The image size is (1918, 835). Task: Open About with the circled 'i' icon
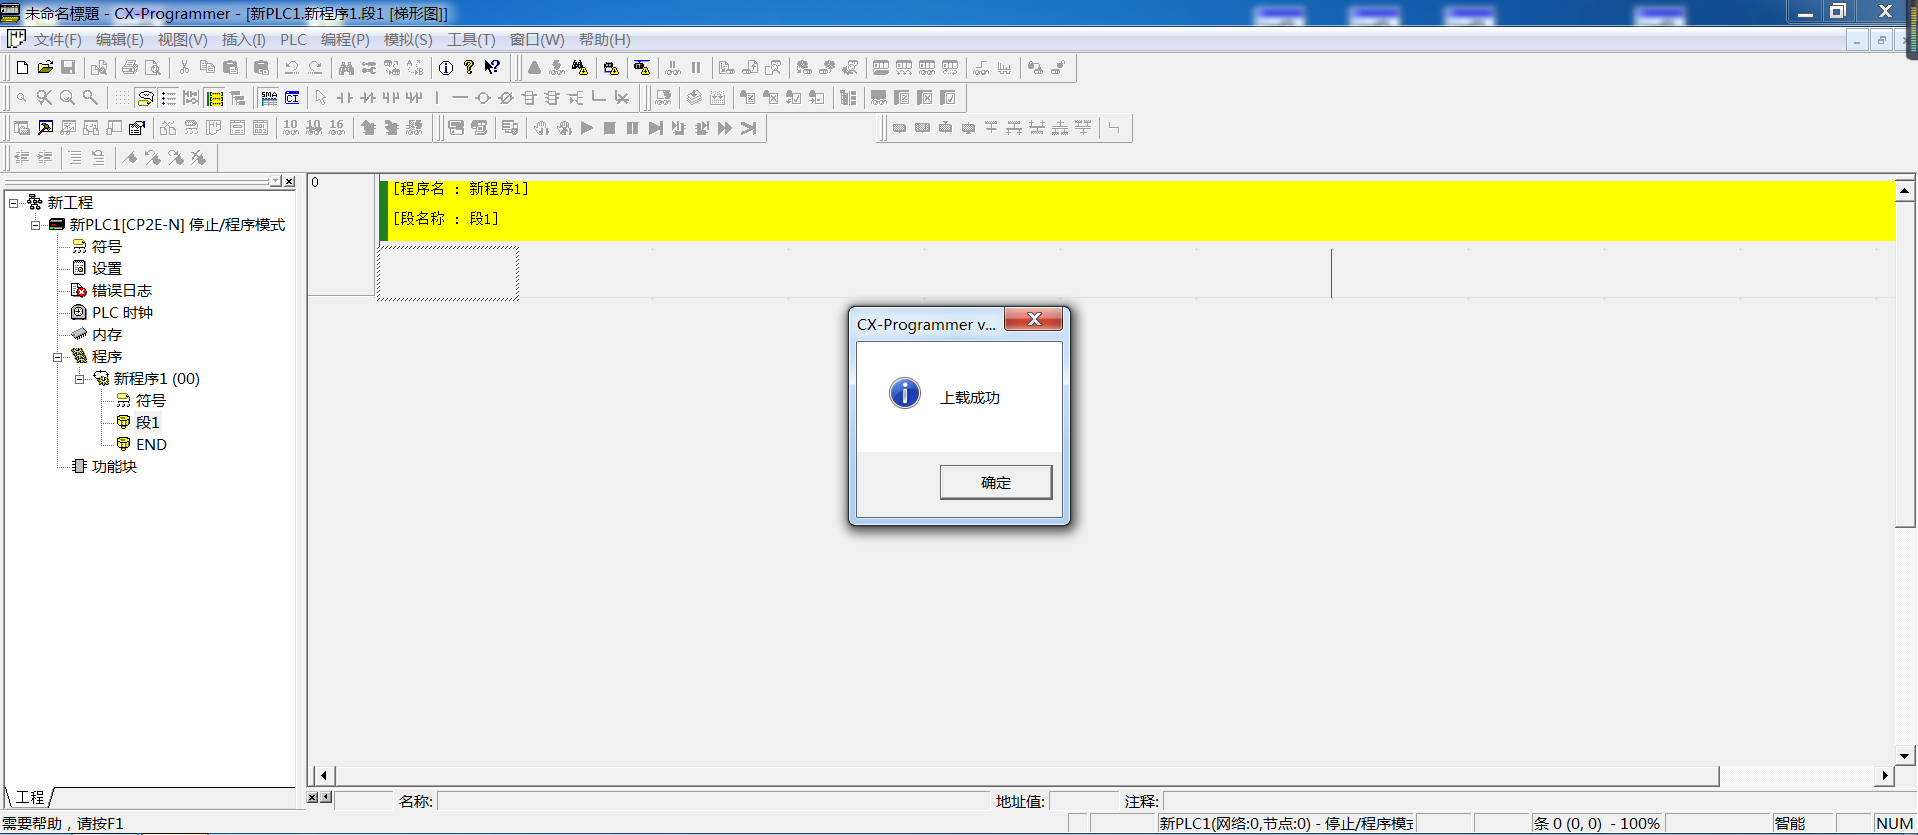(446, 68)
